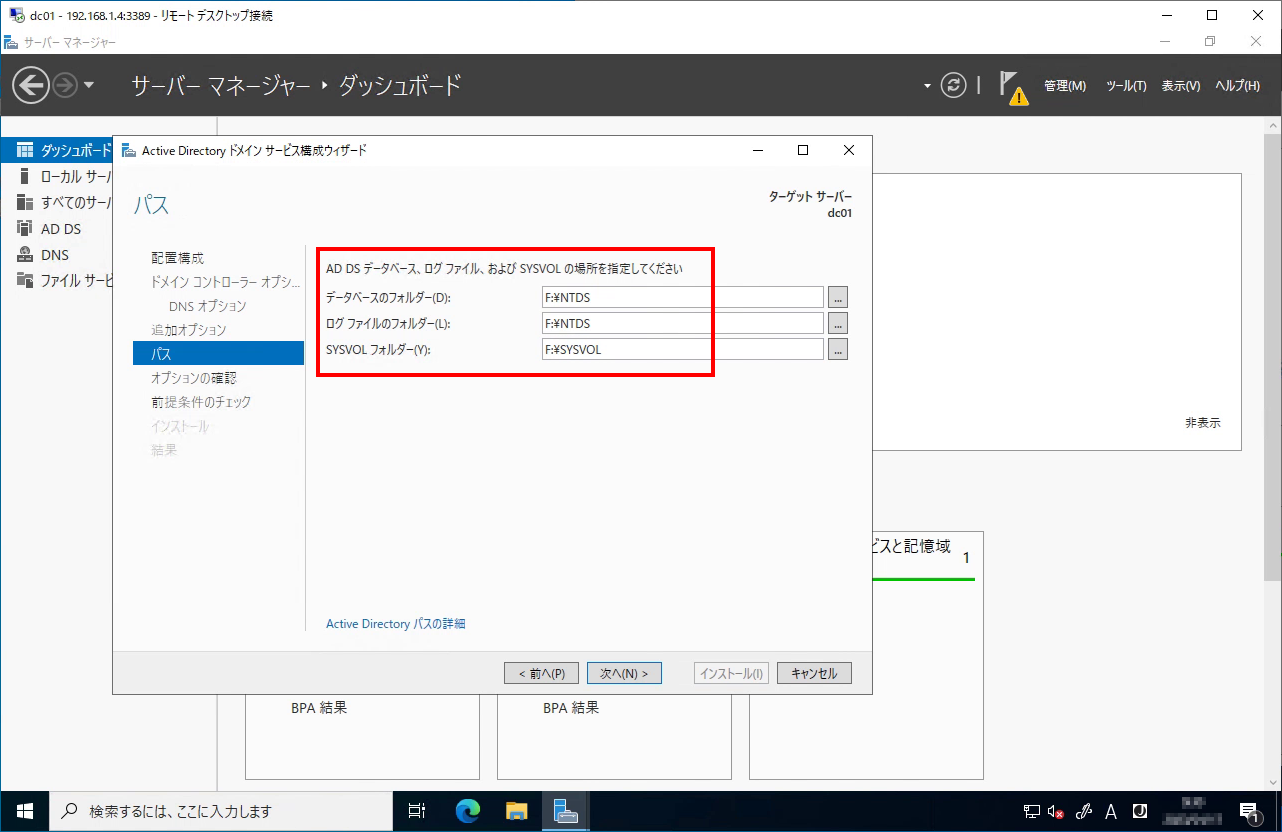This screenshot has height=832, width=1282.
Task: Click the muted volume tray icon
Action: pos(1057,812)
